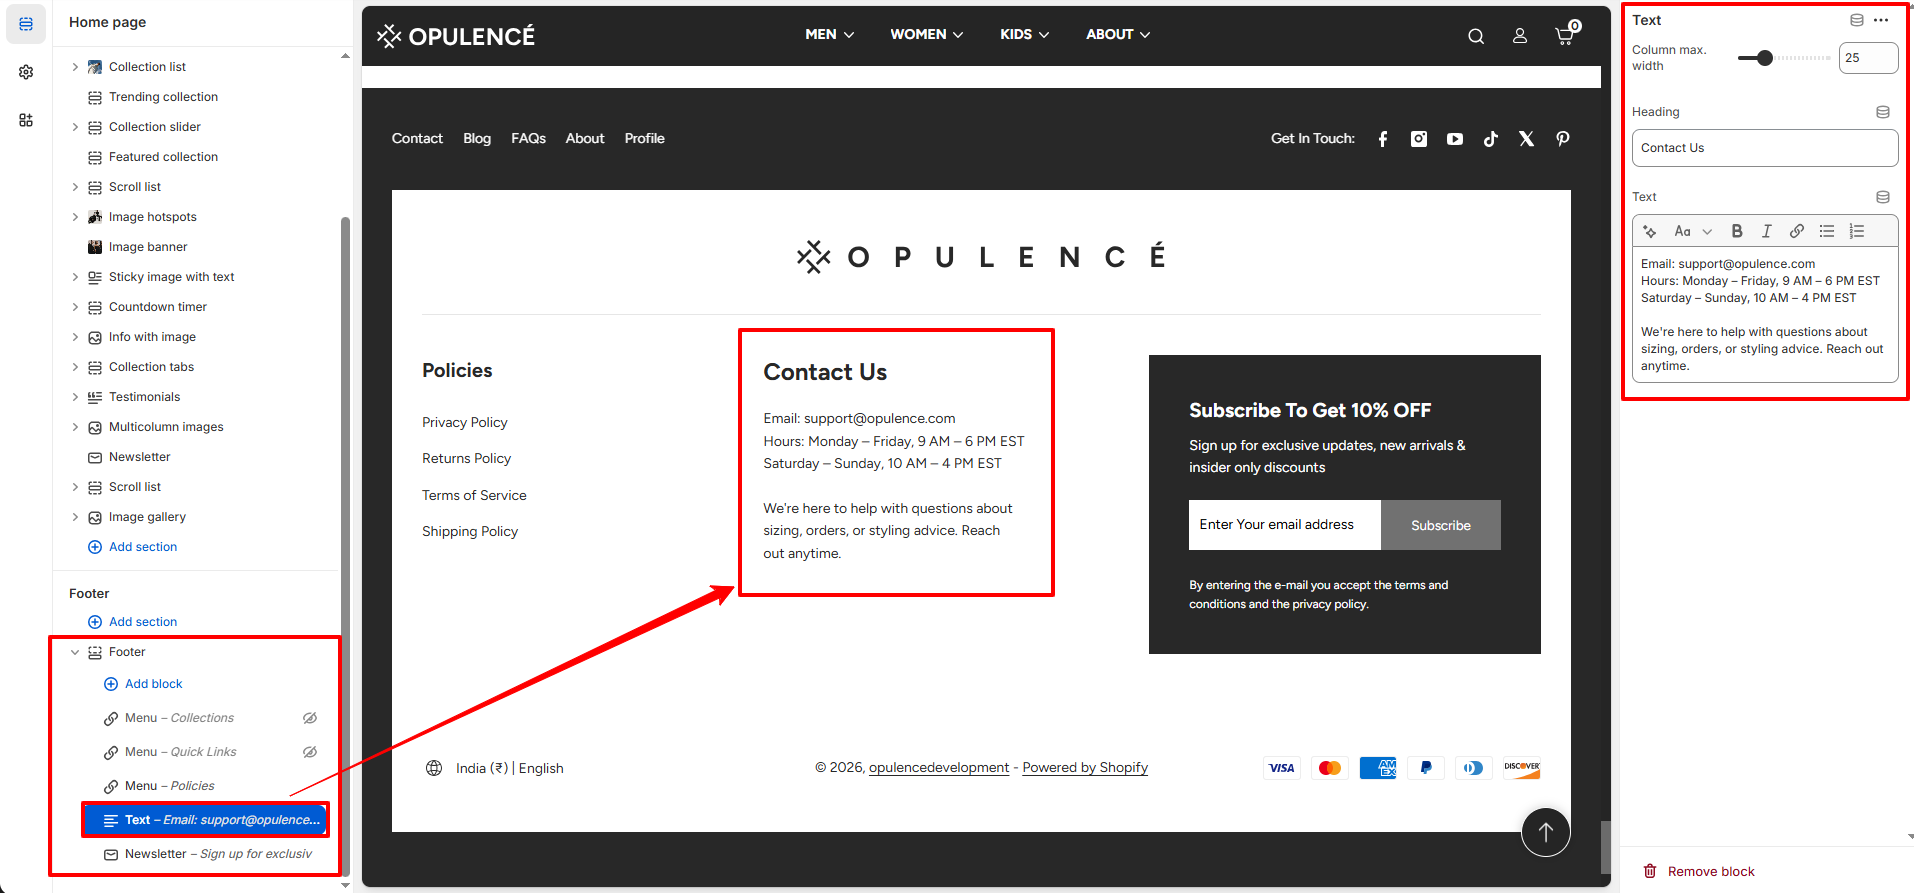
Task: Connect dynamic source for Text field
Action: pyautogui.click(x=1883, y=197)
